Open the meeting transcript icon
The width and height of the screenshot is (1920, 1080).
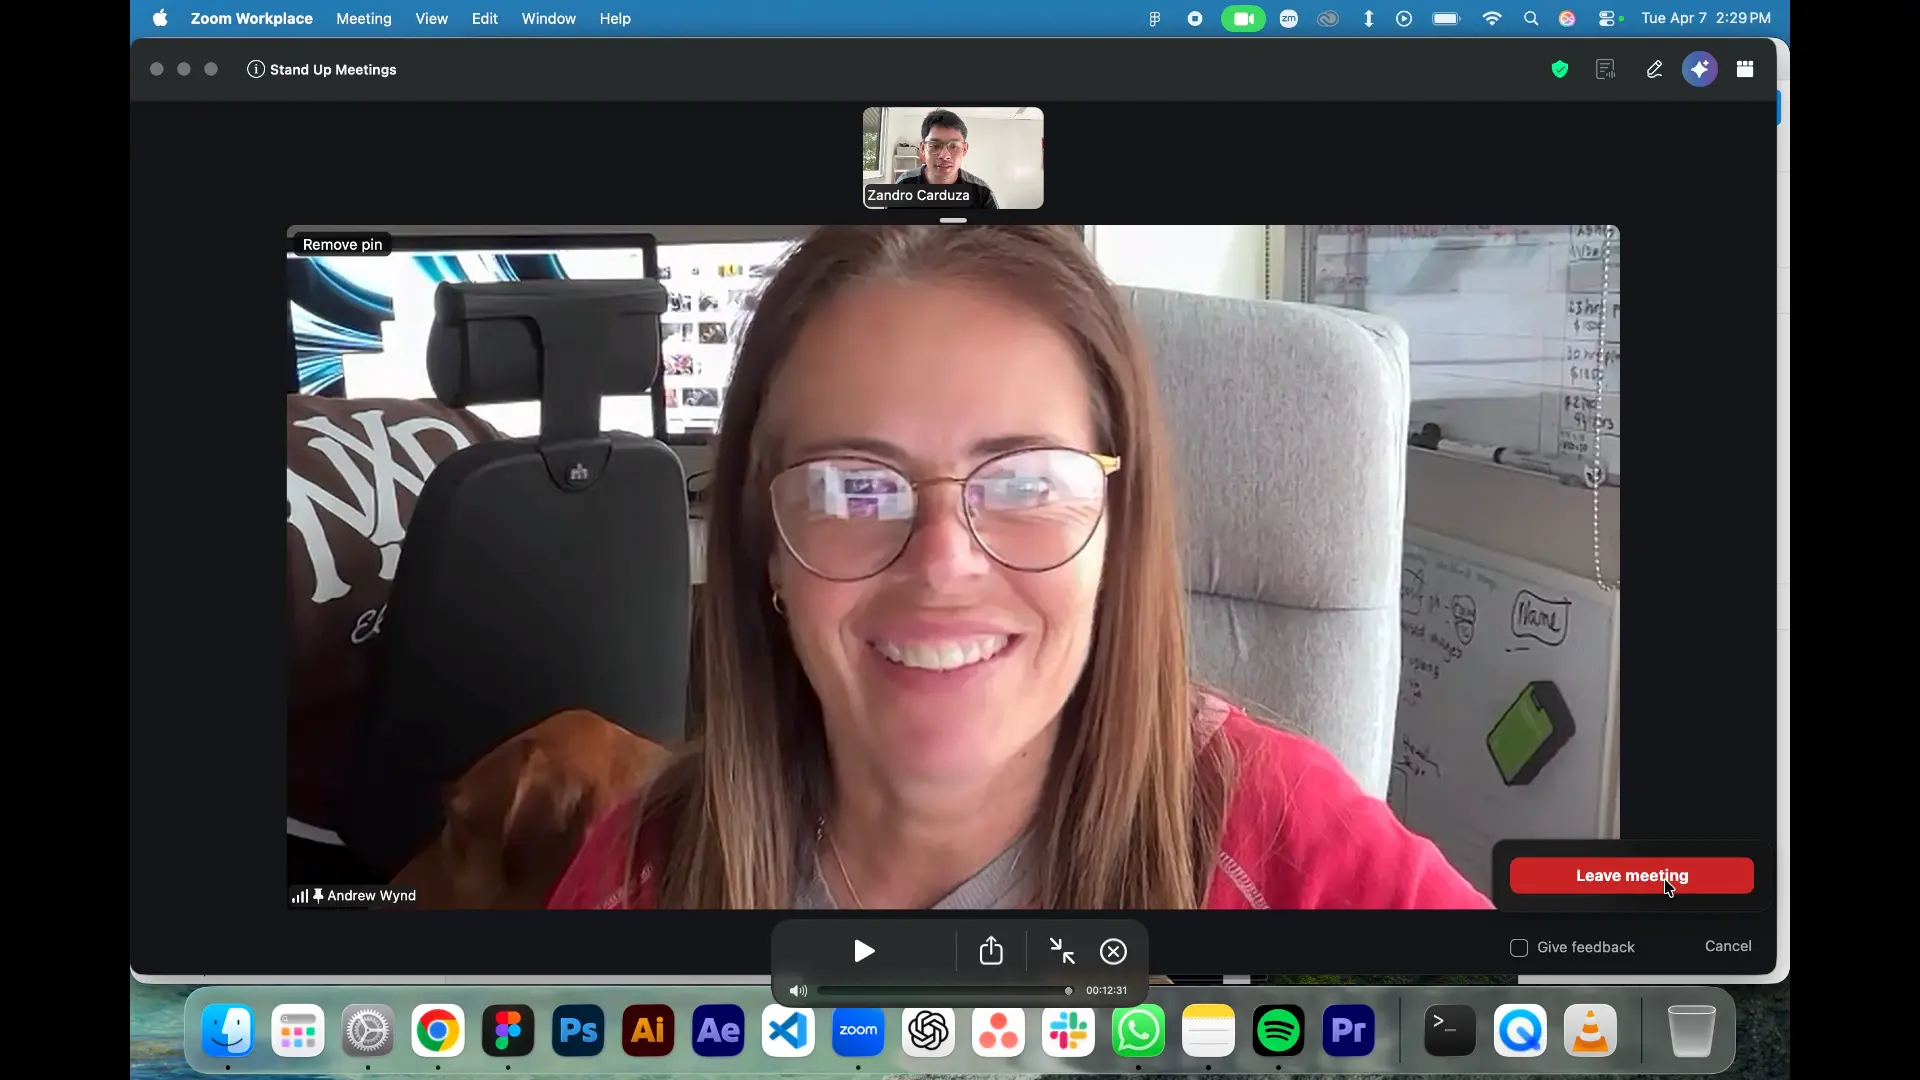[1606, 69]
